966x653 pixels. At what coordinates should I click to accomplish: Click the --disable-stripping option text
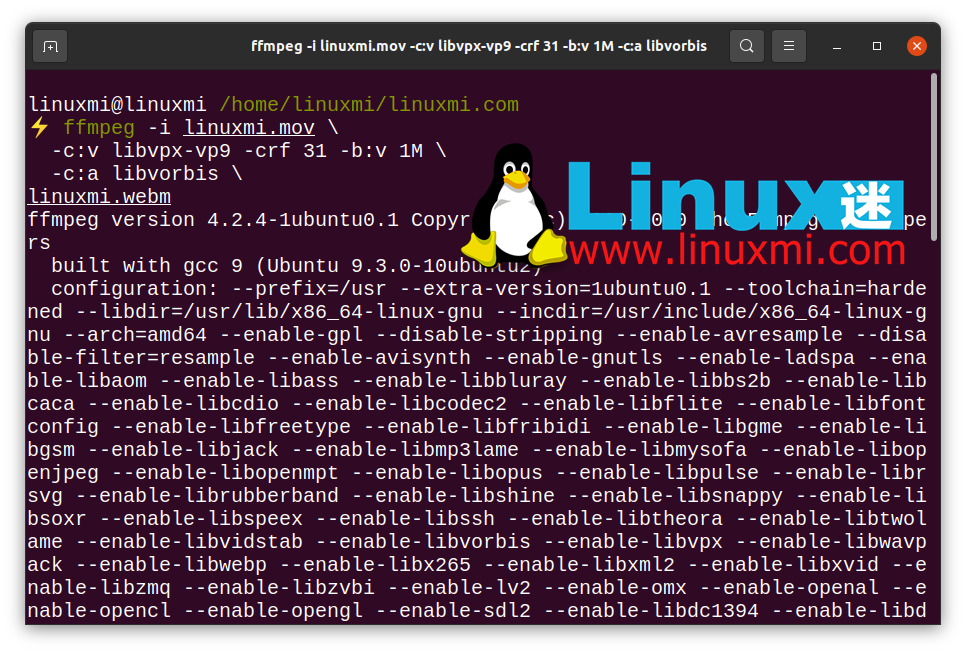[x=489, y=335]
